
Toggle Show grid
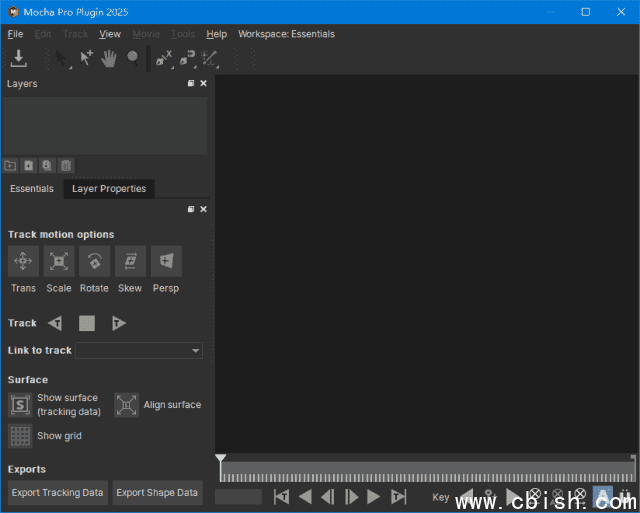point(20,436)
